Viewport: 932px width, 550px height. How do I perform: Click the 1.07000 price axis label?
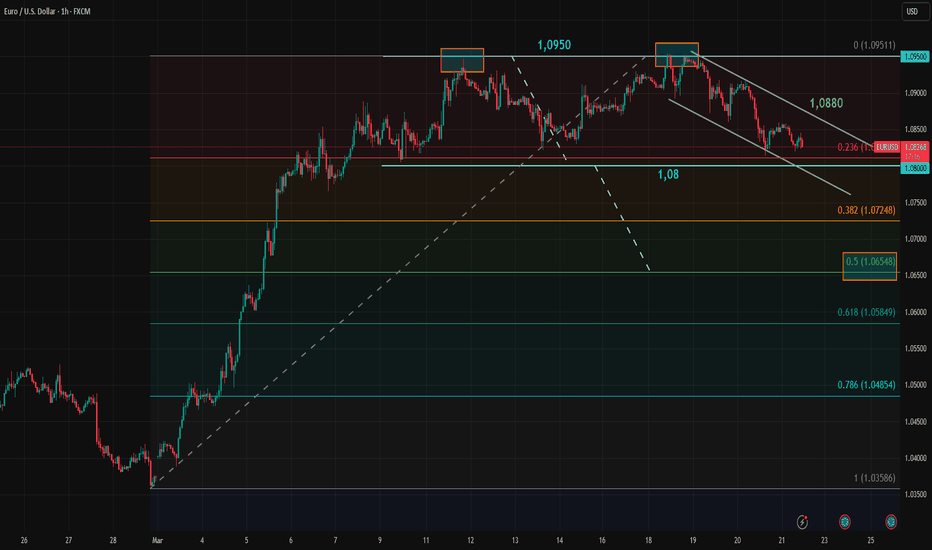pyautogui.click(x=915, y=239)
